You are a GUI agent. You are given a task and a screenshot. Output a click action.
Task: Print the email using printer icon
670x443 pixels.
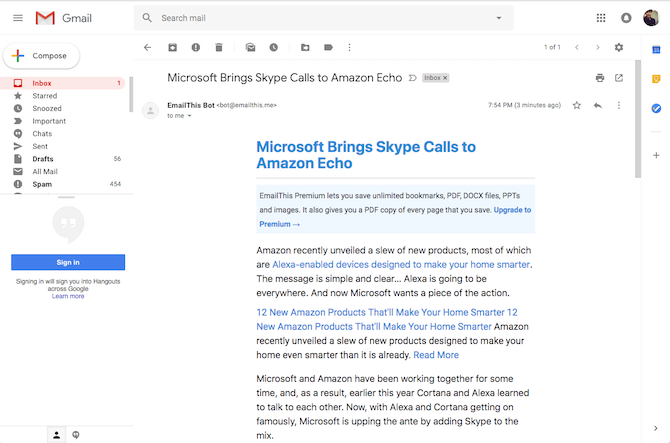[x=599, y=78]
